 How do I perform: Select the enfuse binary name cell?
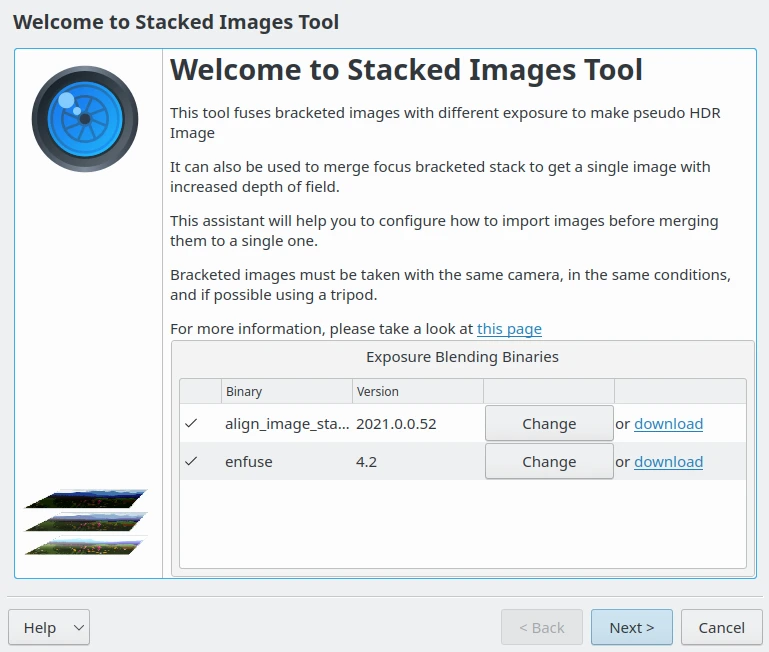[x=249, y=462]
